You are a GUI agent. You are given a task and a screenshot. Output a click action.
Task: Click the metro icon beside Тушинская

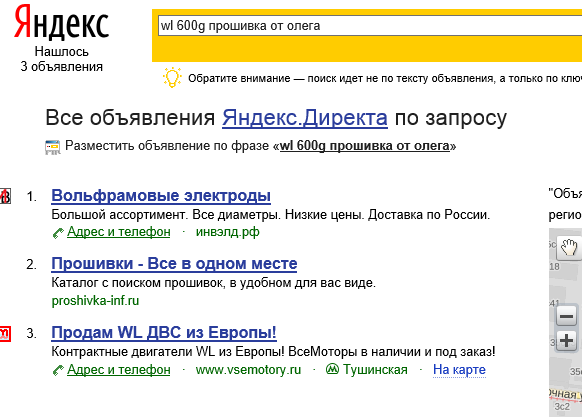click(x=332, y=369)
